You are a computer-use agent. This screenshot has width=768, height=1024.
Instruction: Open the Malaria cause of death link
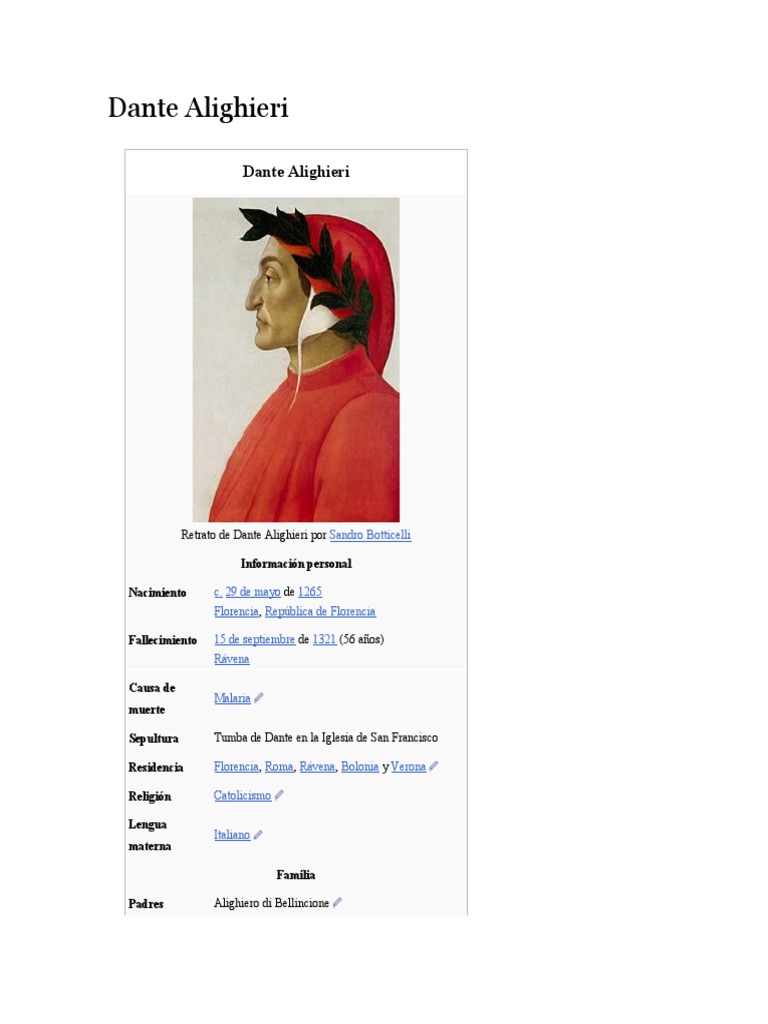pyautogui.click(x=232, y=698)
